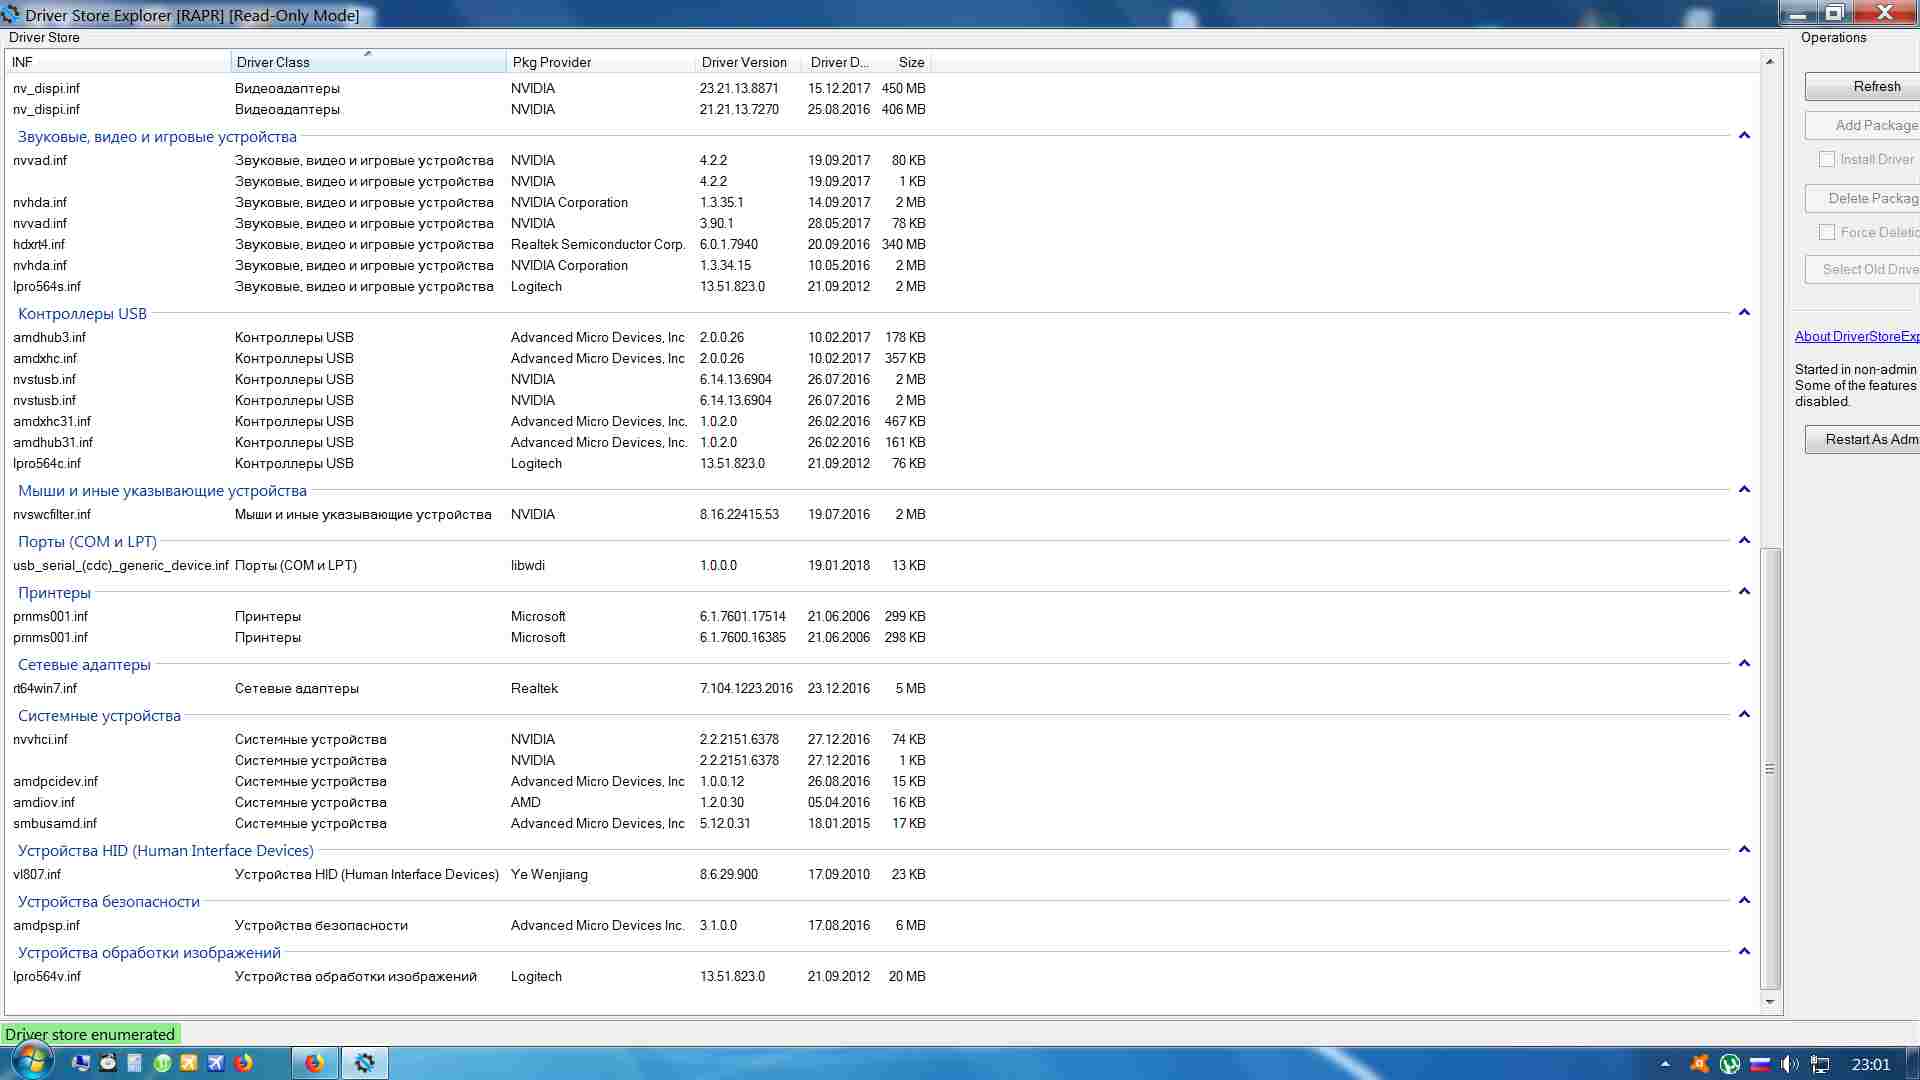Collapse the Контроллеры USB group

click(1744, 313)
